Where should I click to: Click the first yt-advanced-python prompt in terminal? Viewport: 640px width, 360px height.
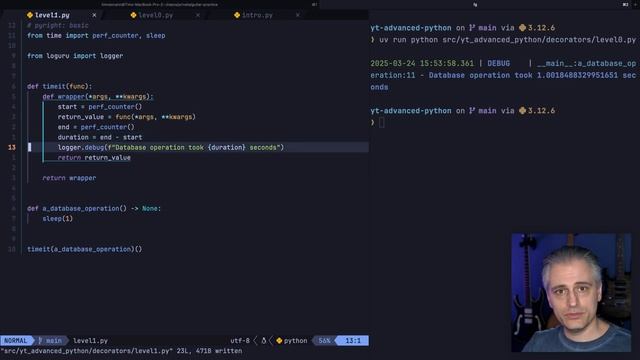pos(411,28)
